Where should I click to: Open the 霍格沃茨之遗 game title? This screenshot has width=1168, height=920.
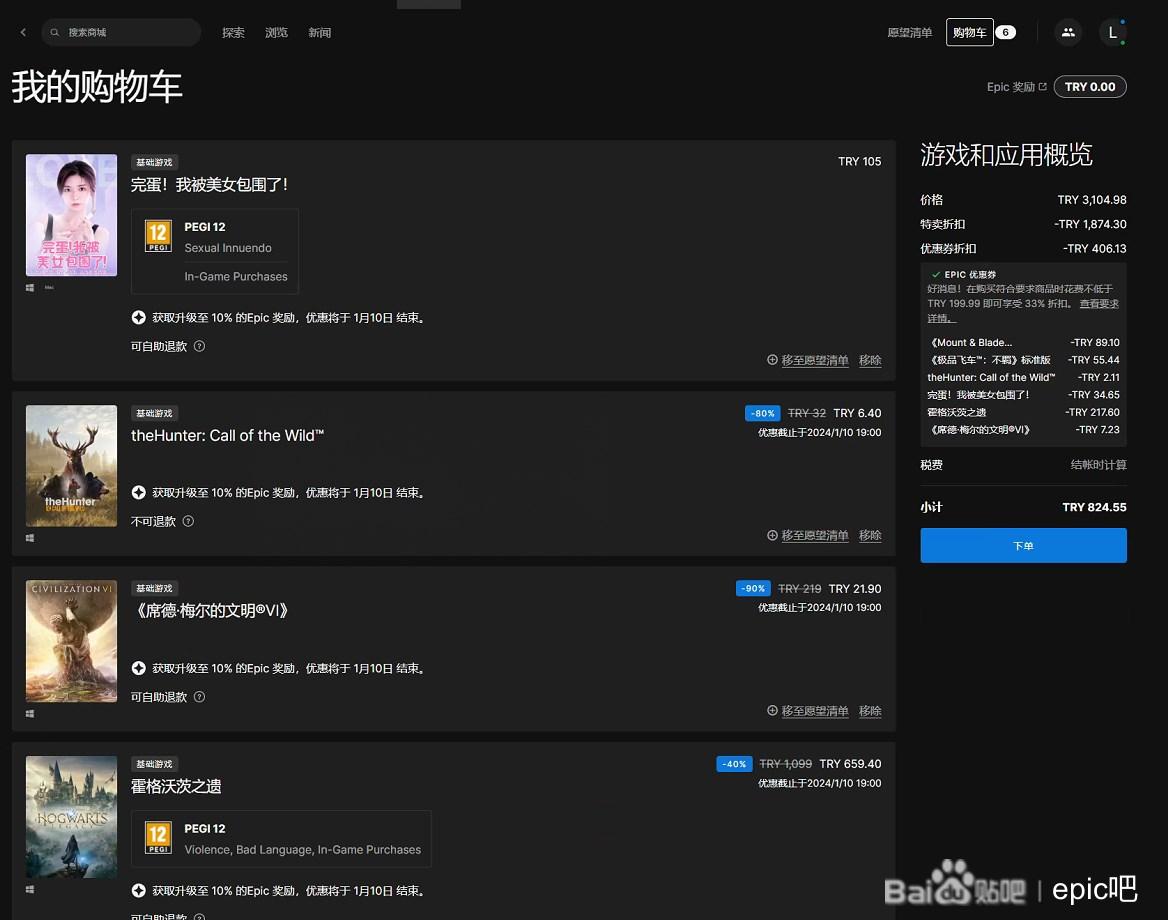point(176,786)
